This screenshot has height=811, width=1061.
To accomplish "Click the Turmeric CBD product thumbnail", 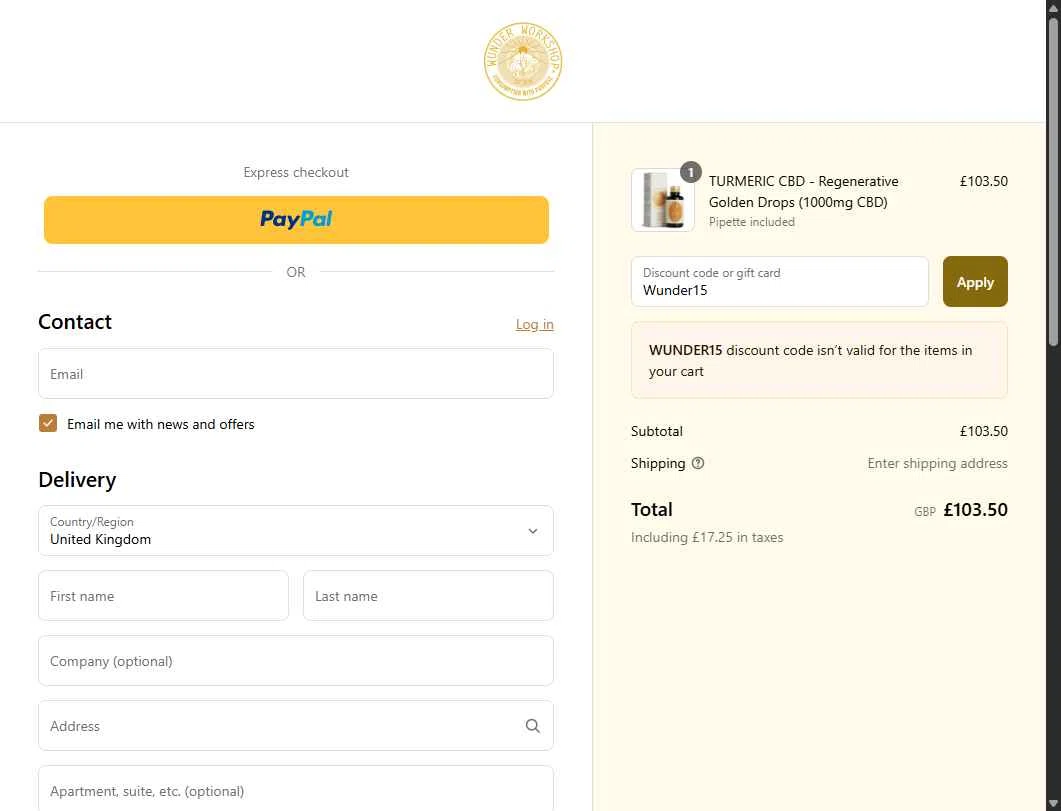I will pos(662,200).
